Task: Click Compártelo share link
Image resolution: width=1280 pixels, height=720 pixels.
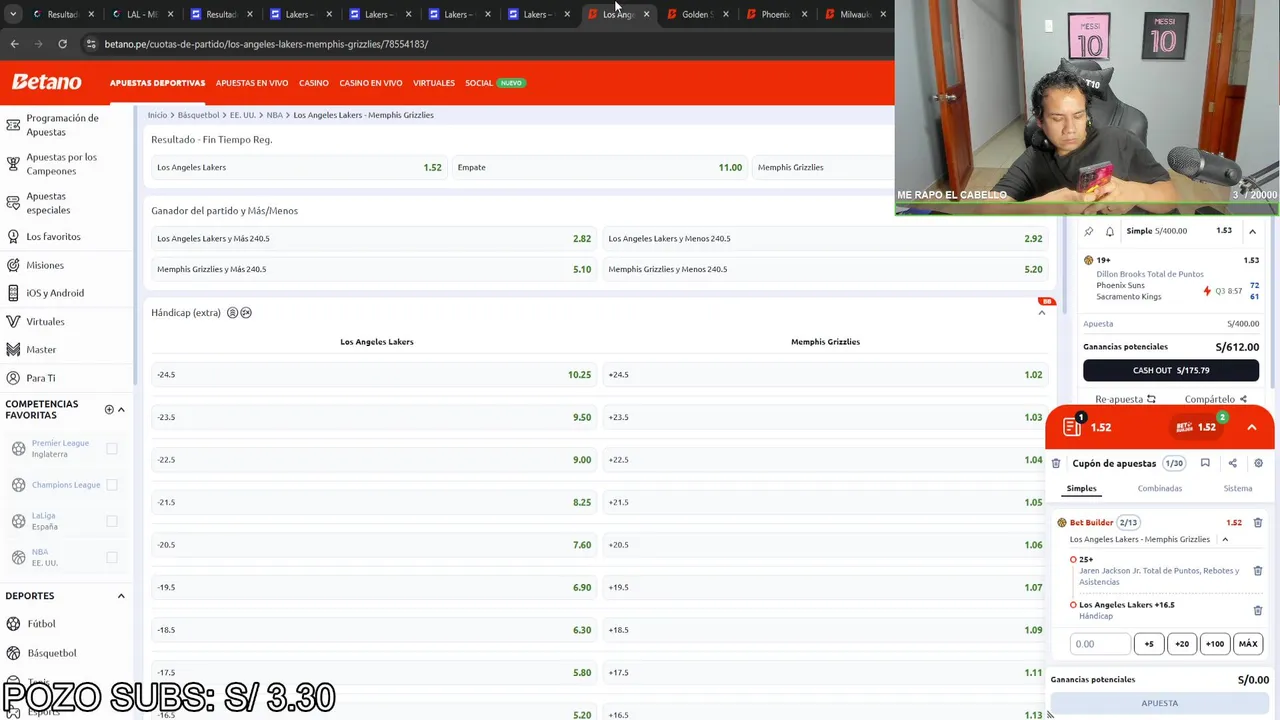Action: 1216,399
